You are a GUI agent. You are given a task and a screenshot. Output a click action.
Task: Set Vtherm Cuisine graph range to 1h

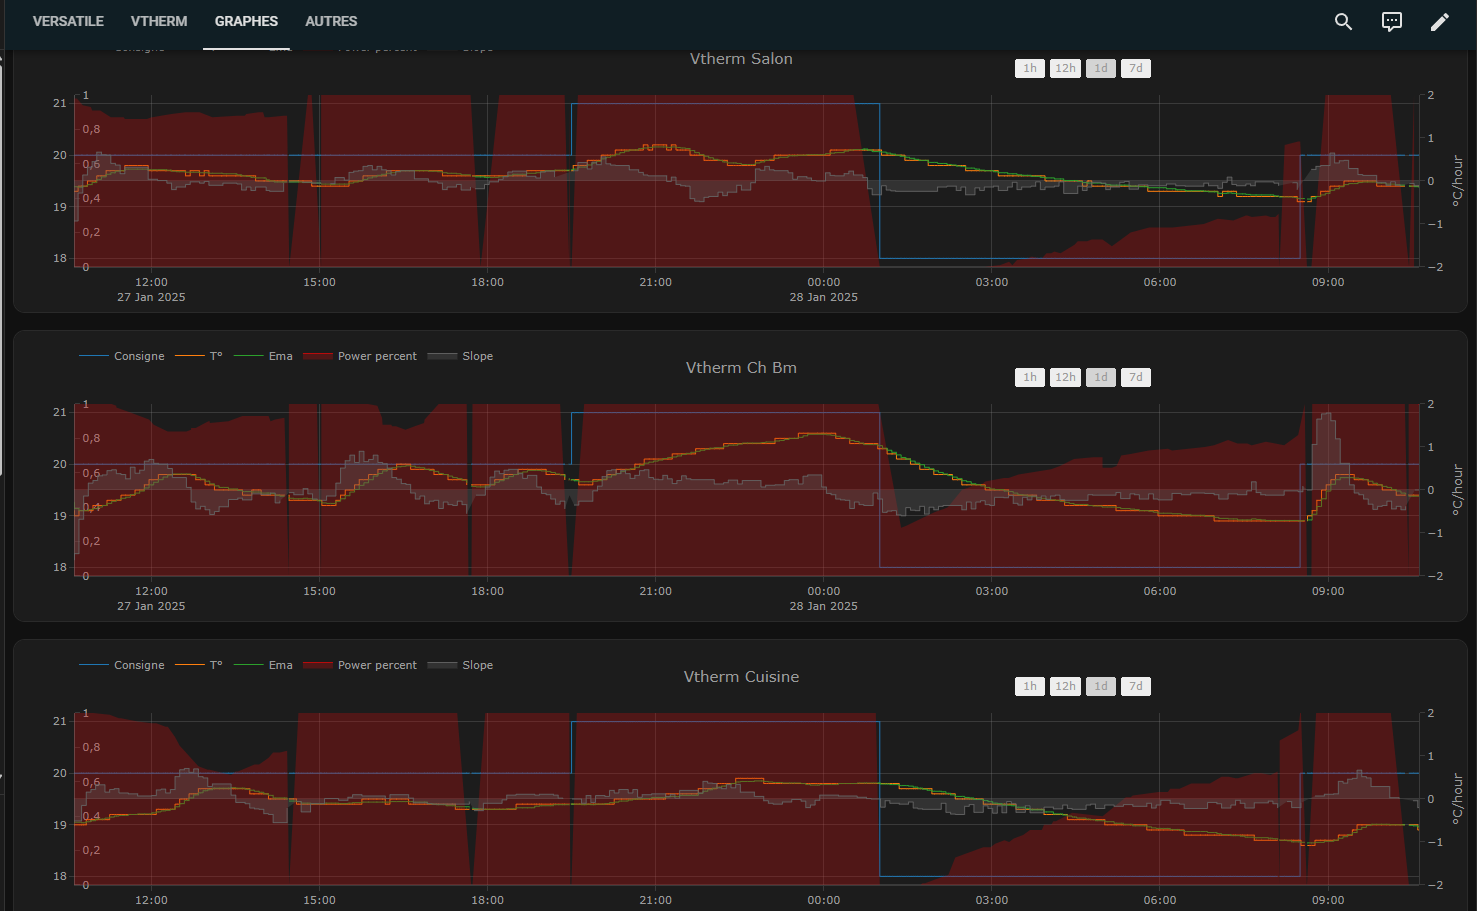(1030, 686)
